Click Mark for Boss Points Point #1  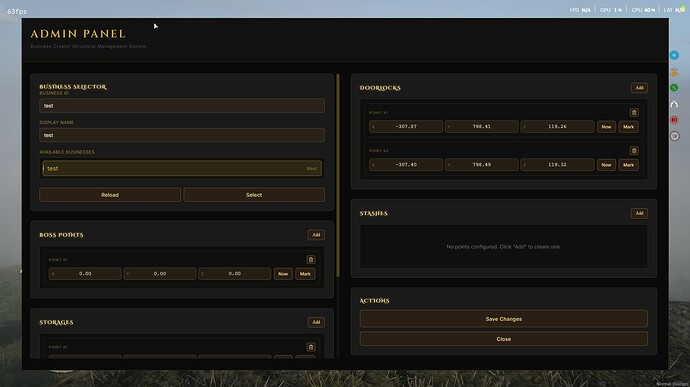(x=305, y=274)
